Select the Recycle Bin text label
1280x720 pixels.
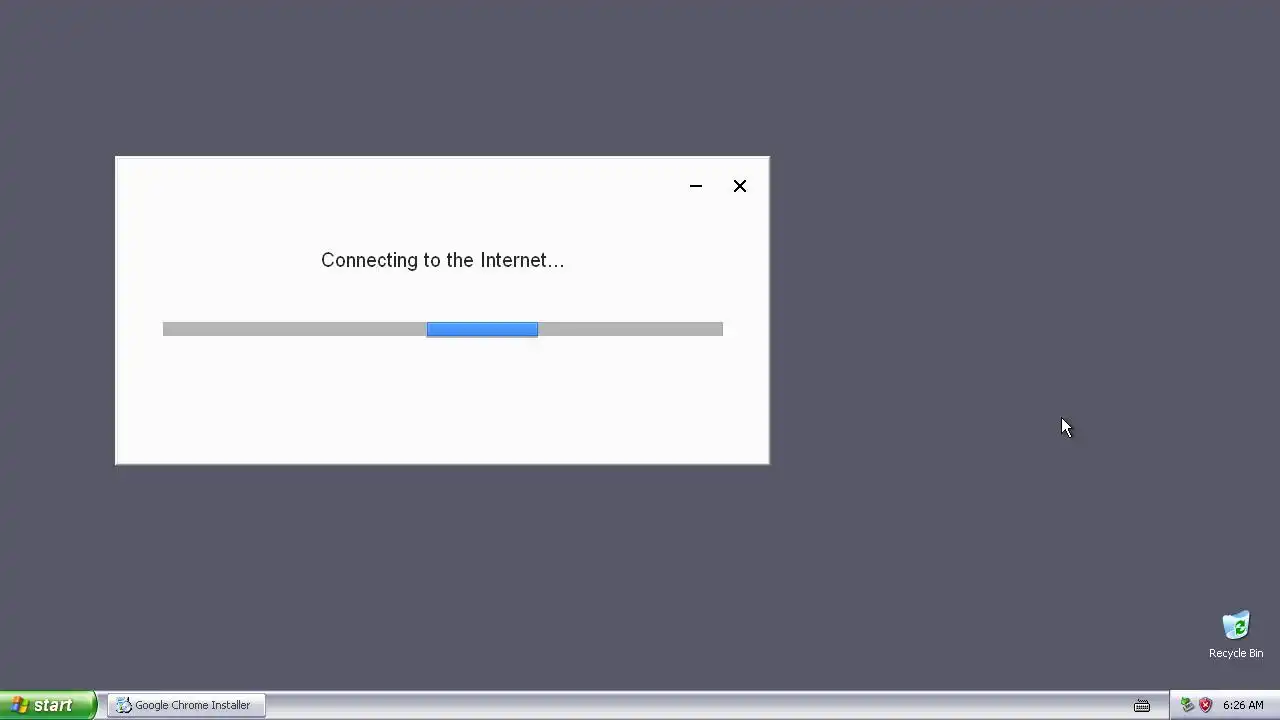point(1236,653)
